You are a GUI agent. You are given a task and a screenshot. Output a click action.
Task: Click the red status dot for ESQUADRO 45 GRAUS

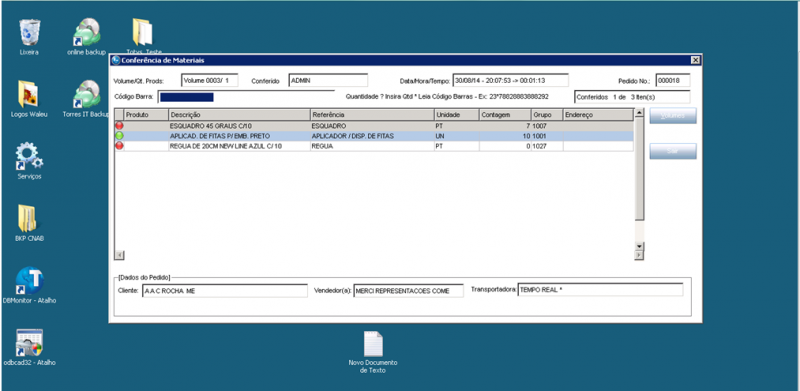(x=119, y=126)
